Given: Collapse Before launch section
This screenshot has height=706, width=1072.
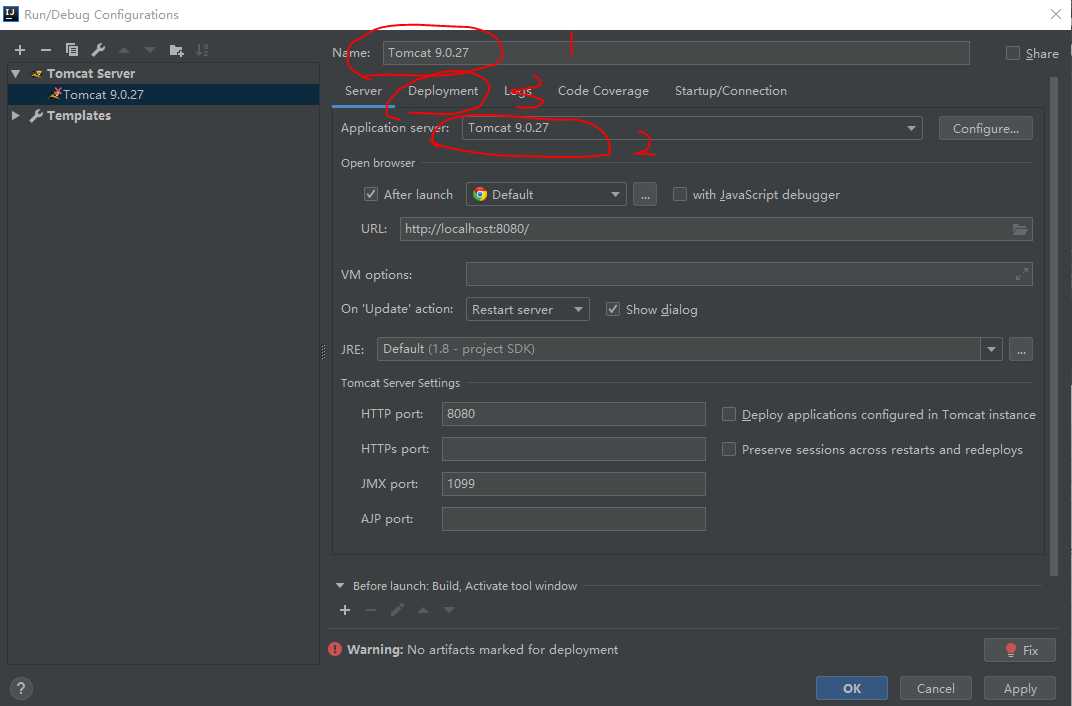Looking at the screenshot, I should [x=340, y=586].
